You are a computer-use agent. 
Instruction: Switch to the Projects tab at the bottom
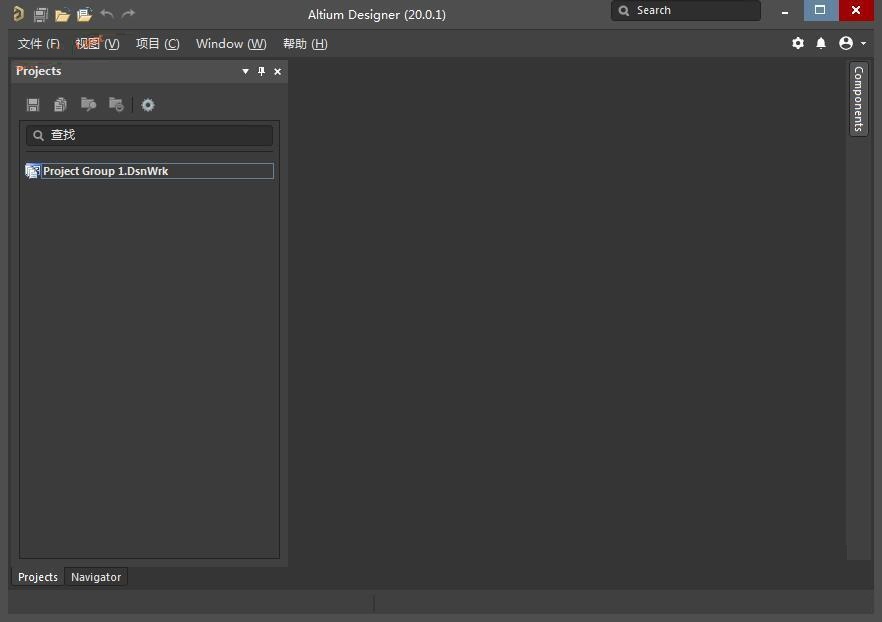[38, 577]
